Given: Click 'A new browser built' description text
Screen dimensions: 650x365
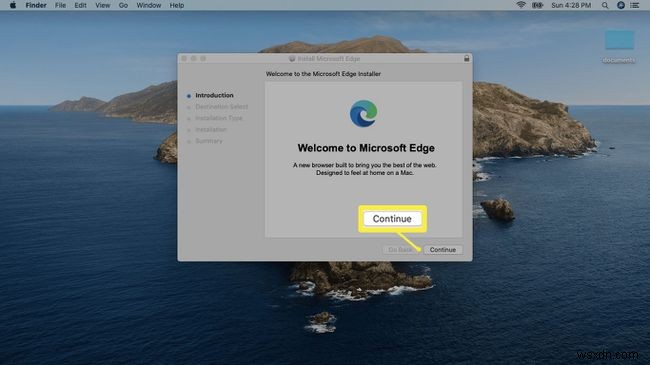Looking at the screenshot, I should click(x=364, y=169).
